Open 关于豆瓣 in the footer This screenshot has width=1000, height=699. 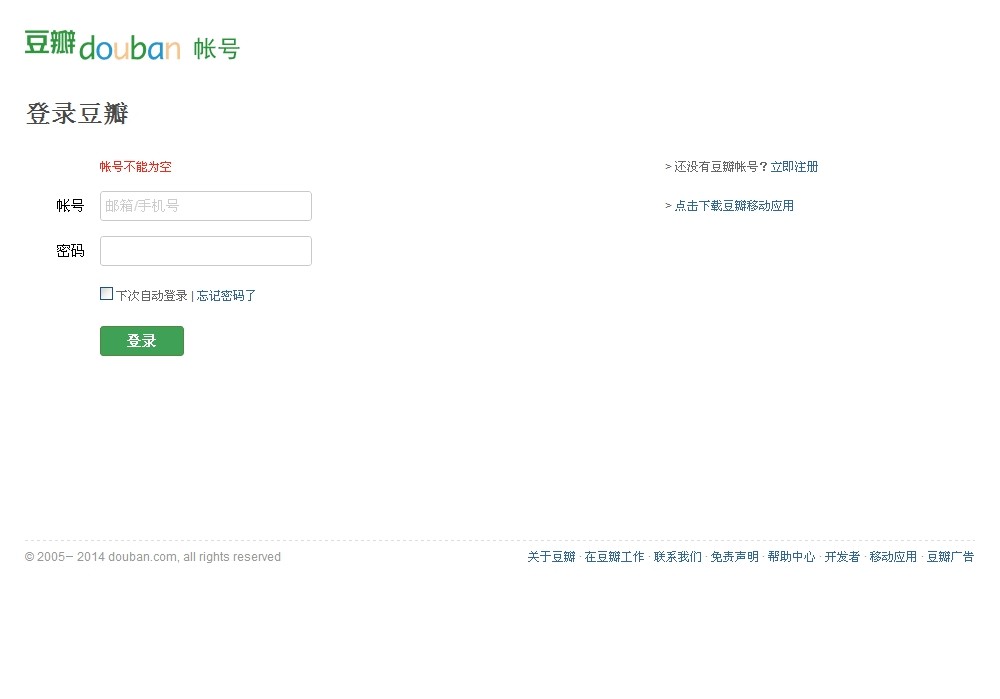click(x=551, y=557)
